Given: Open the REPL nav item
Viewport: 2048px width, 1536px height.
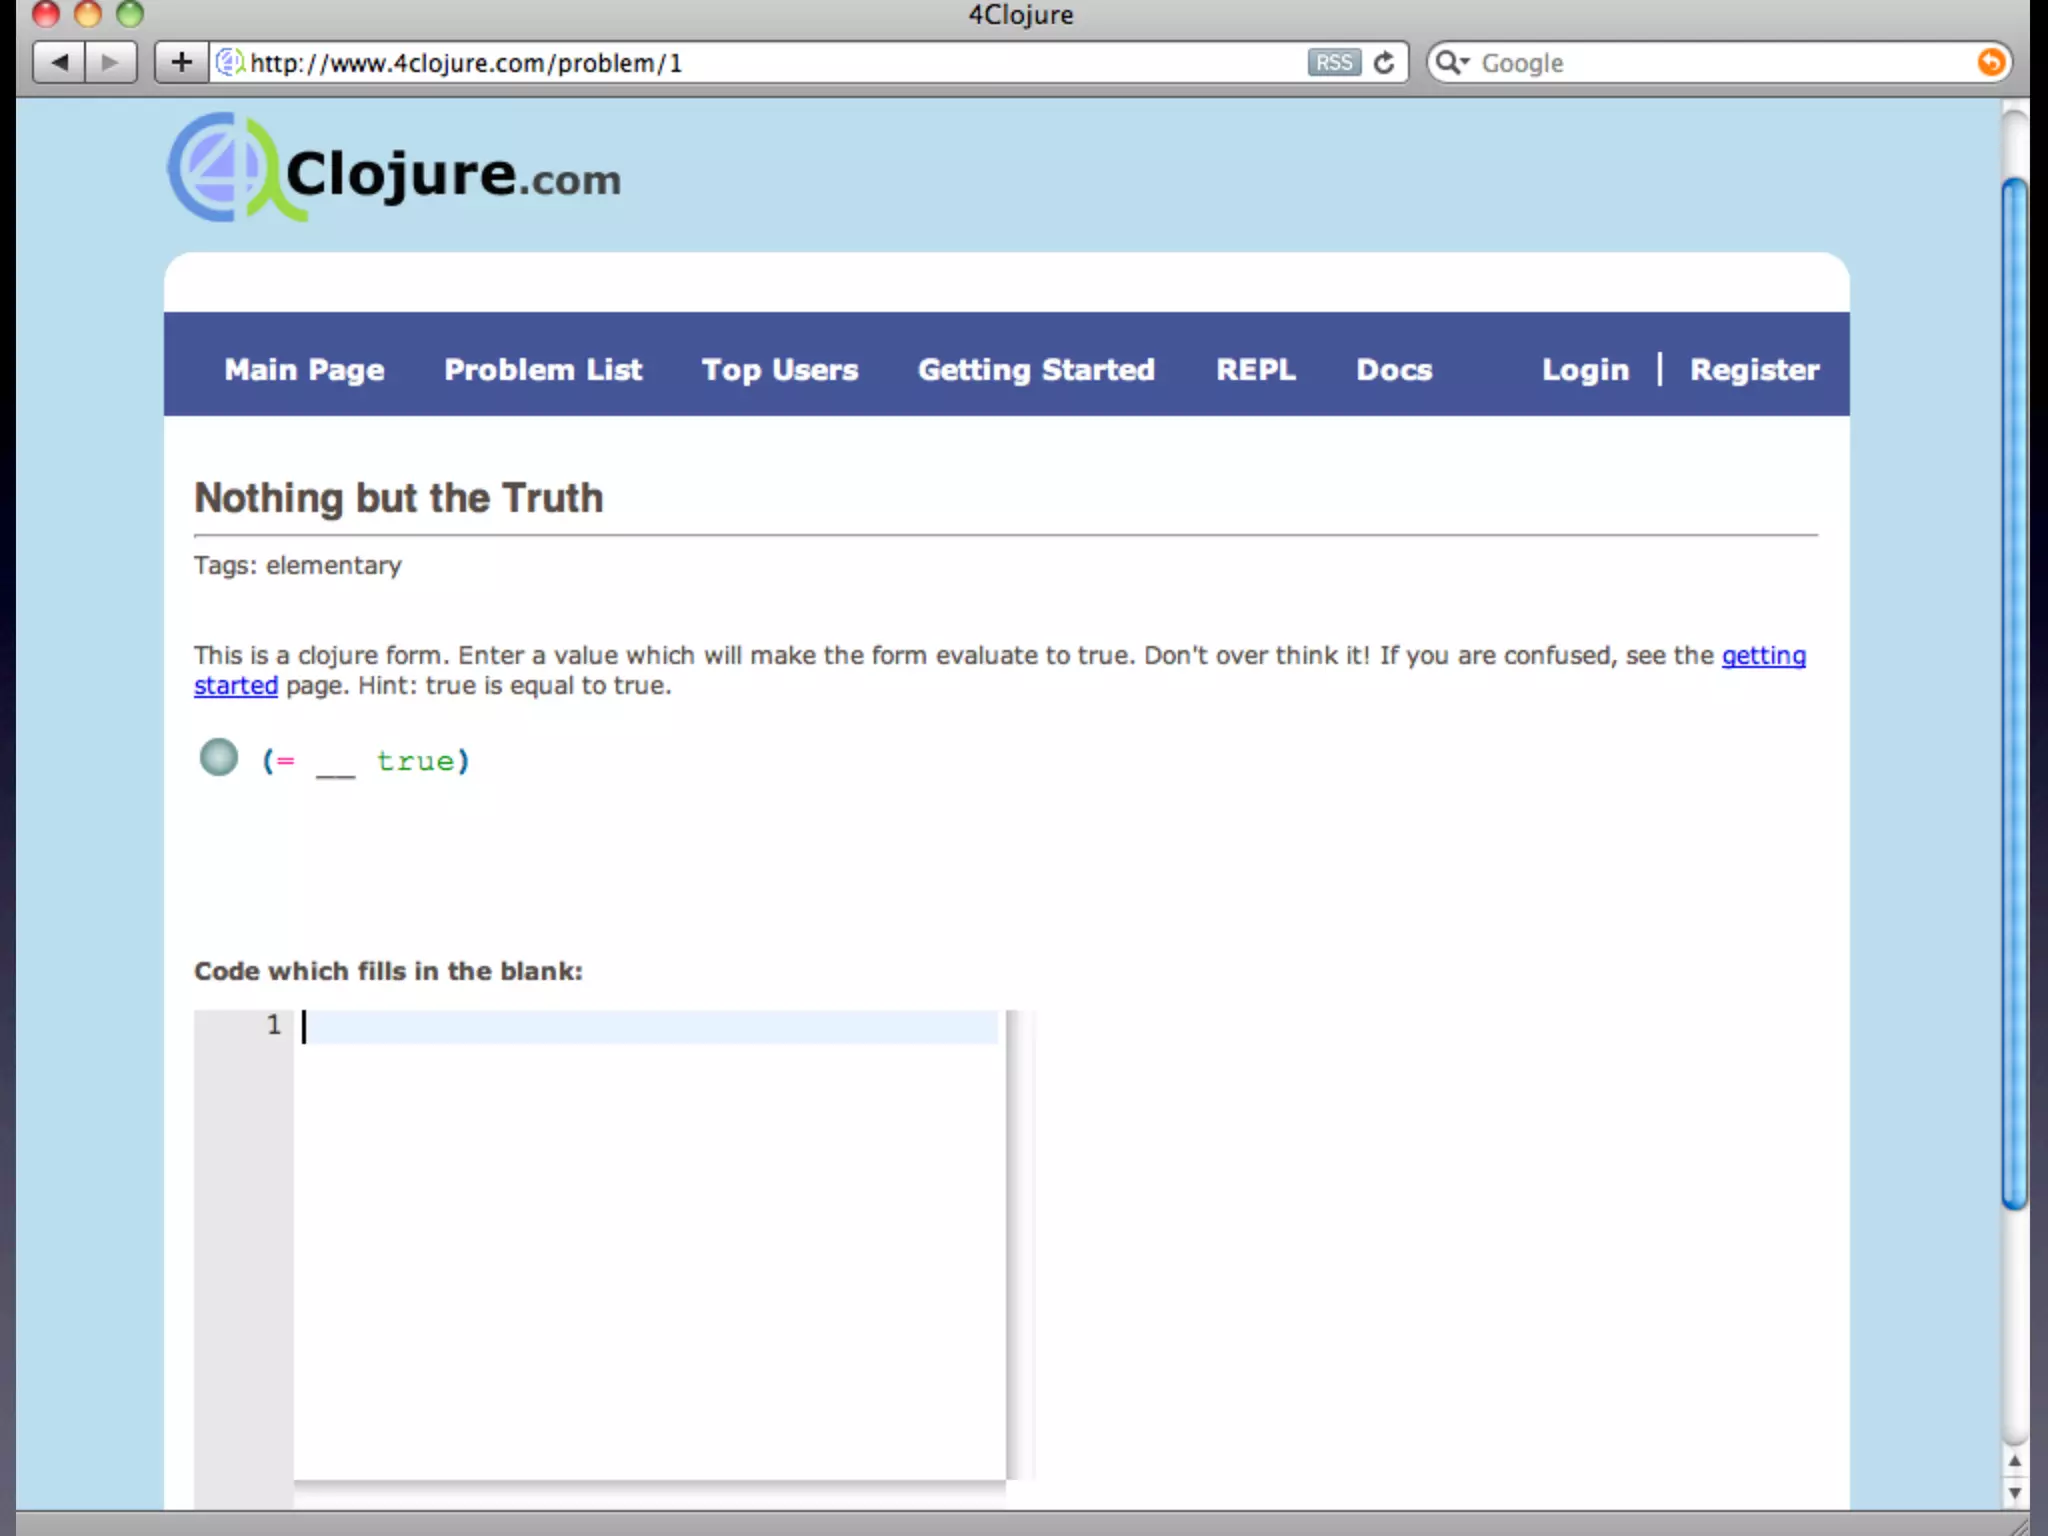Looking at the screenshot, I should [x=1256, y=369].
